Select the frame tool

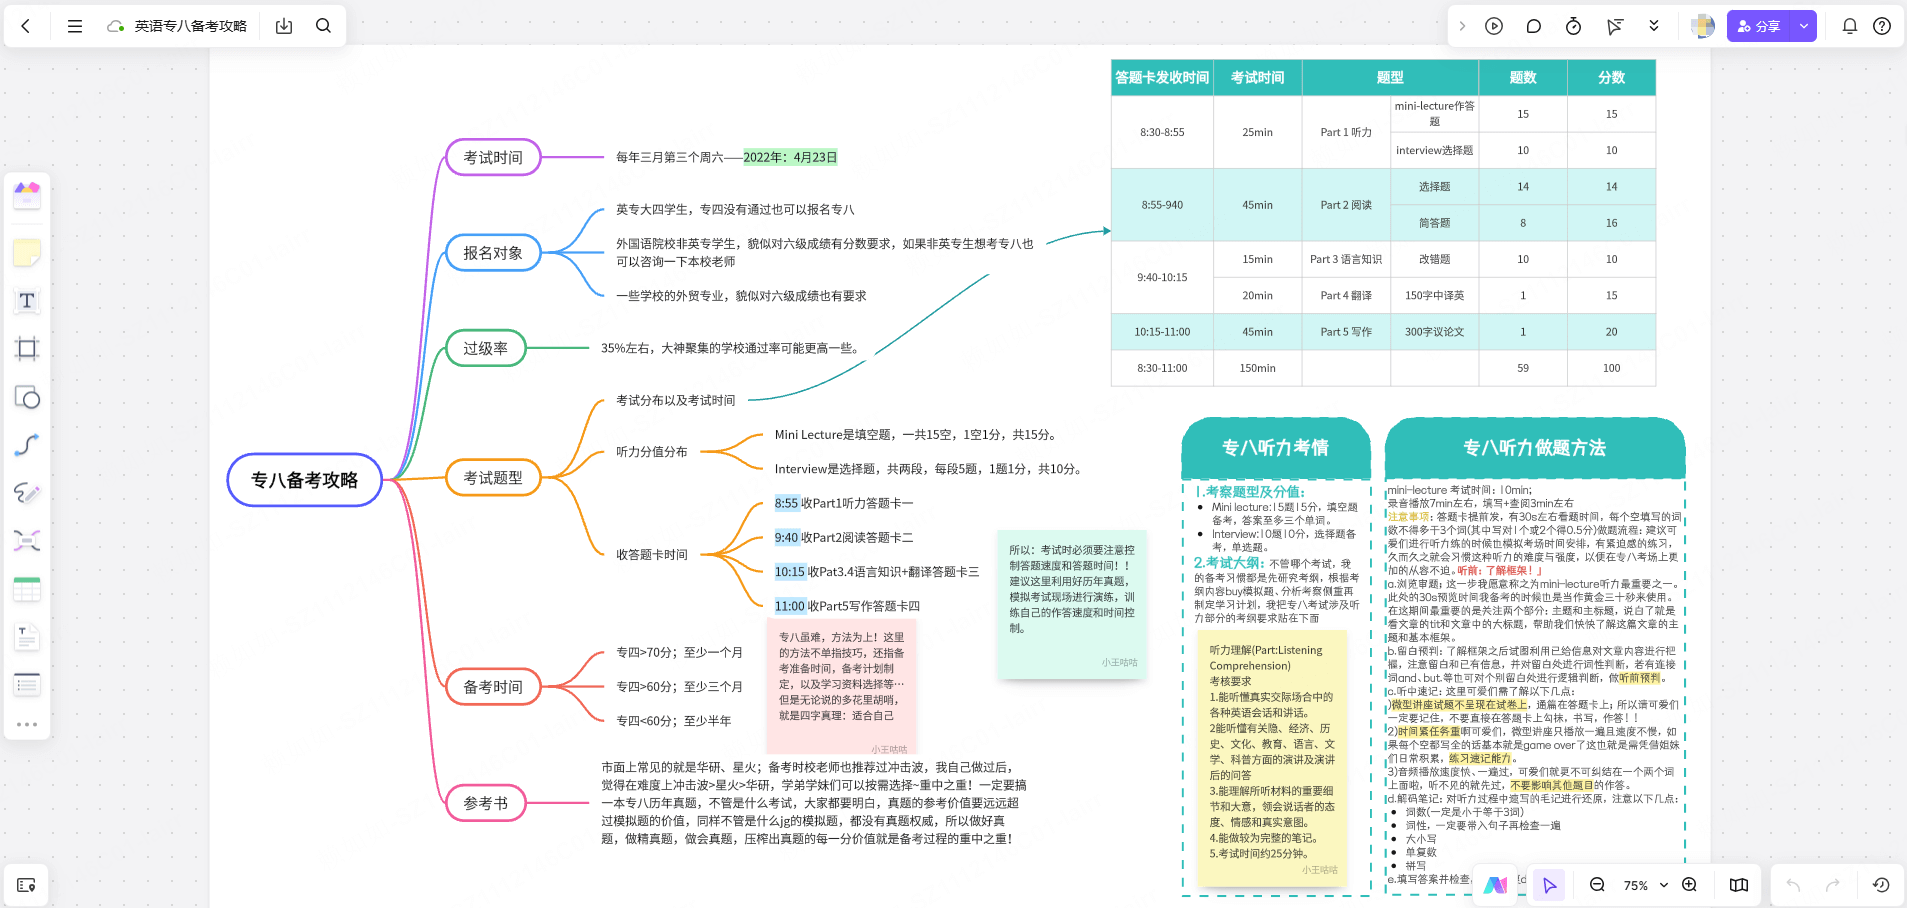click(x=27, y=349)
